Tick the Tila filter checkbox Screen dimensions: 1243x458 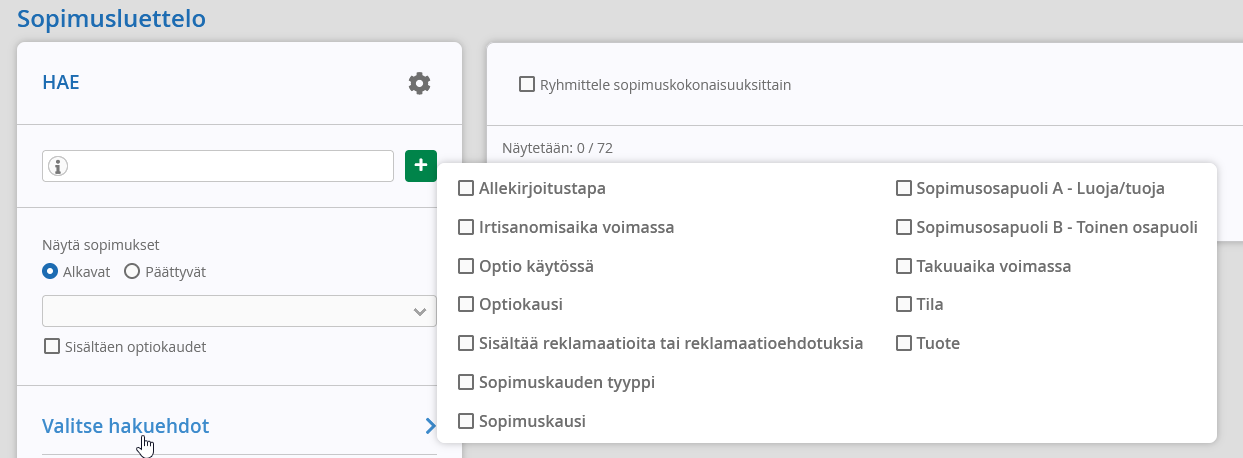tap(903, 304)
